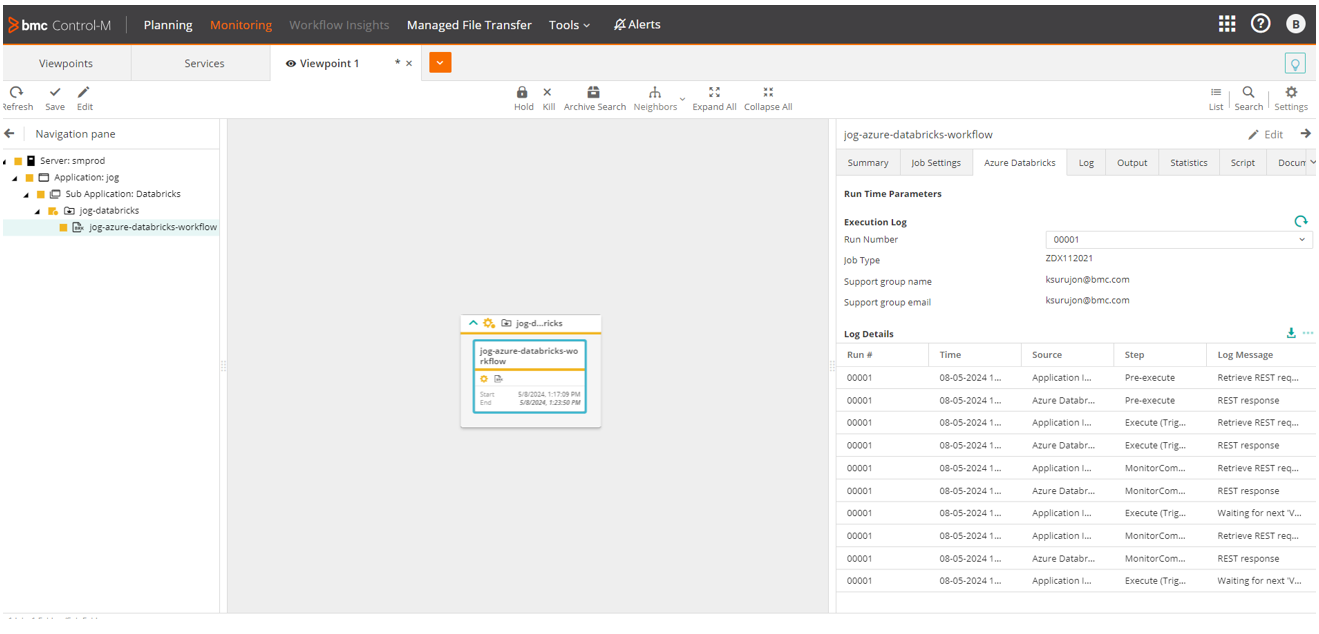
Task: Open Log Details more options ellipsis
Action: coord(1308,333)
